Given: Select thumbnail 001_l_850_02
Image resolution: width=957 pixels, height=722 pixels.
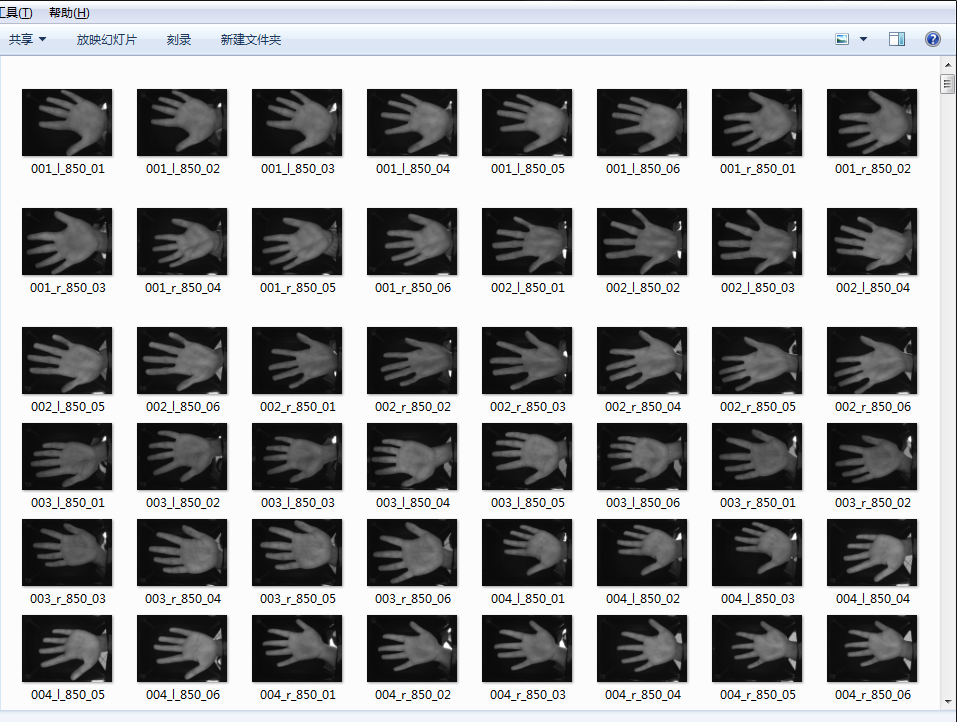Looking at the screenshot, I should [182, 123].
